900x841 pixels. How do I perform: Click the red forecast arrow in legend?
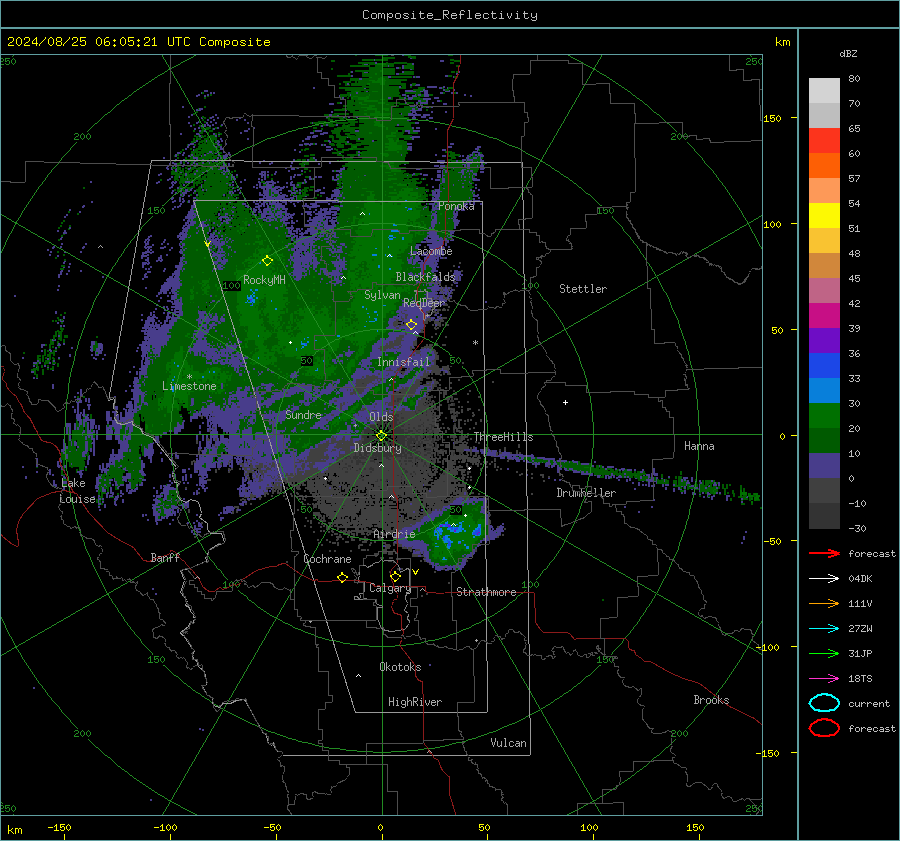(x=824, y=553)
